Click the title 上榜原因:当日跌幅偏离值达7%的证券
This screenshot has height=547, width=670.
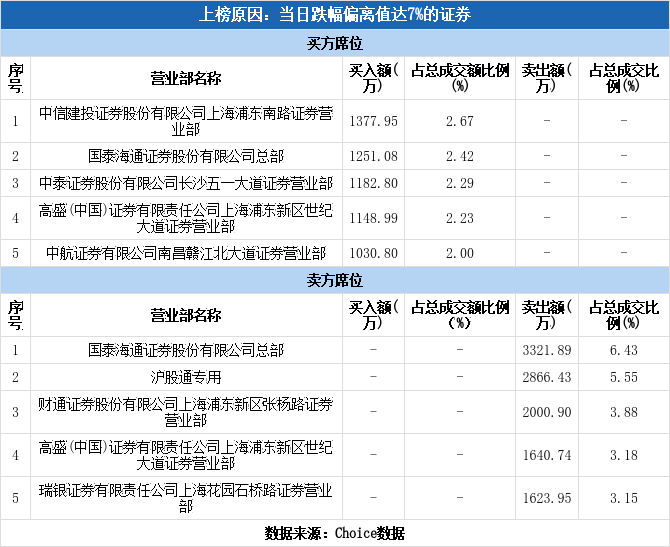(x=335, y=15)
